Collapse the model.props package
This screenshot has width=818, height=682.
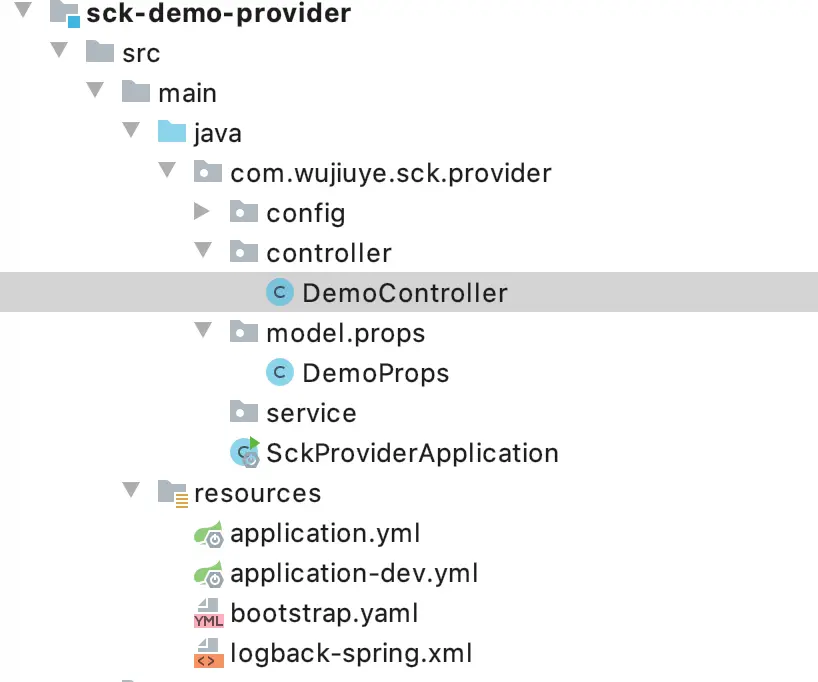pos(202,331)
